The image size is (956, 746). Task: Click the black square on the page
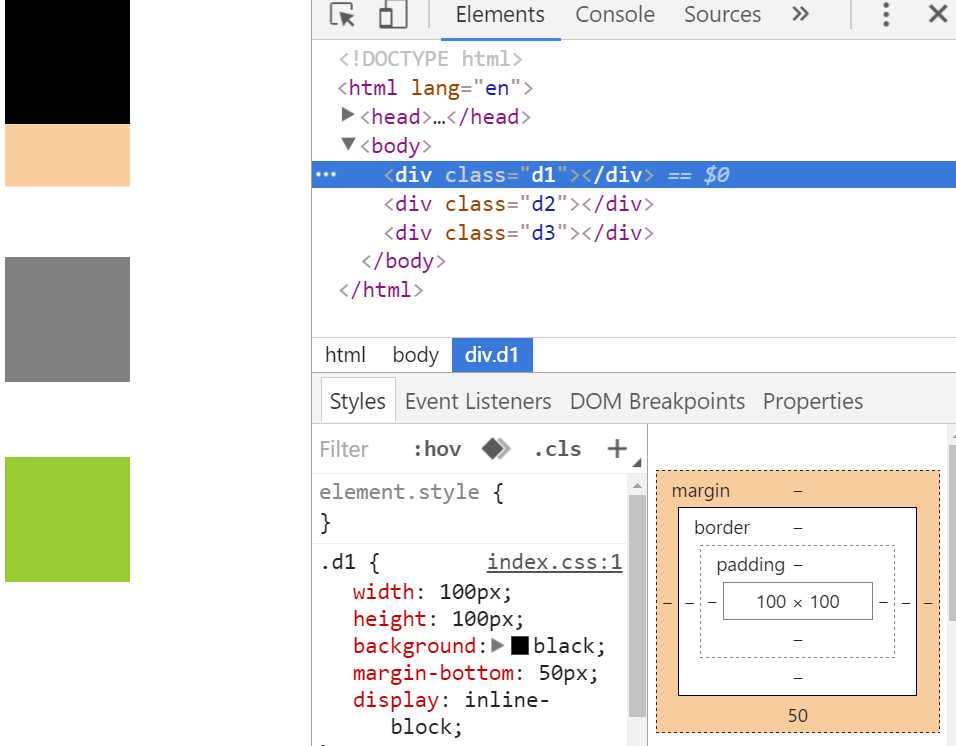[x=68, y=62]
